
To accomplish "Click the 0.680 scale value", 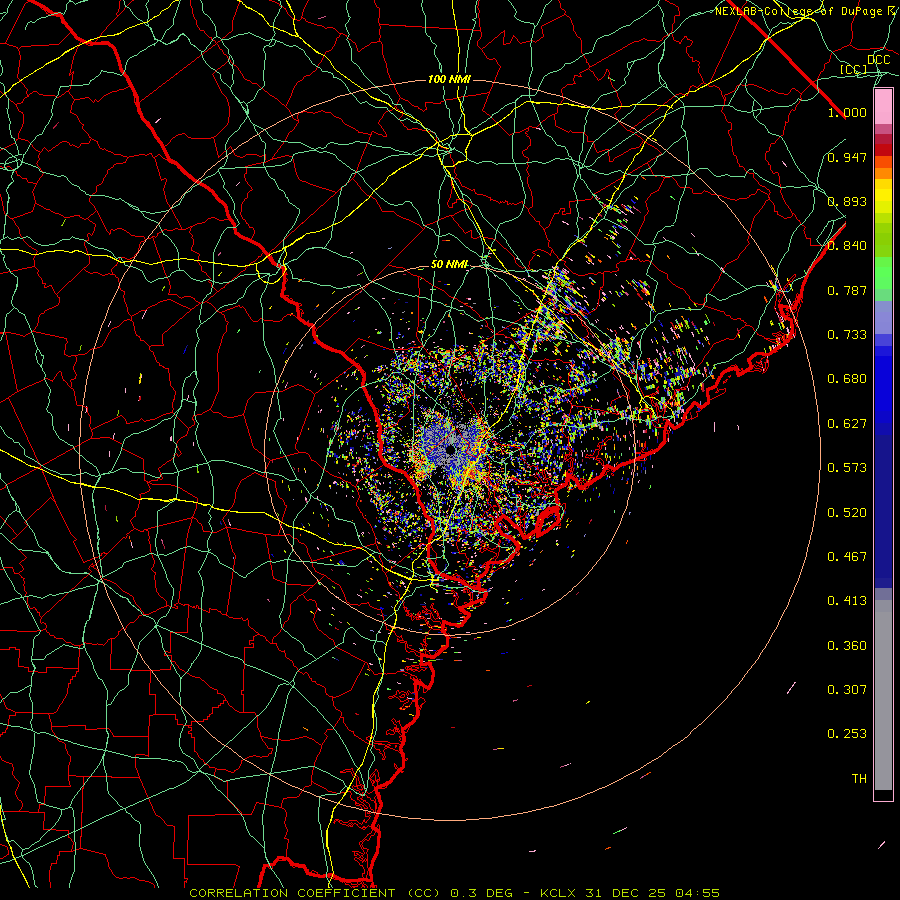I will click(x=847, y=379).
